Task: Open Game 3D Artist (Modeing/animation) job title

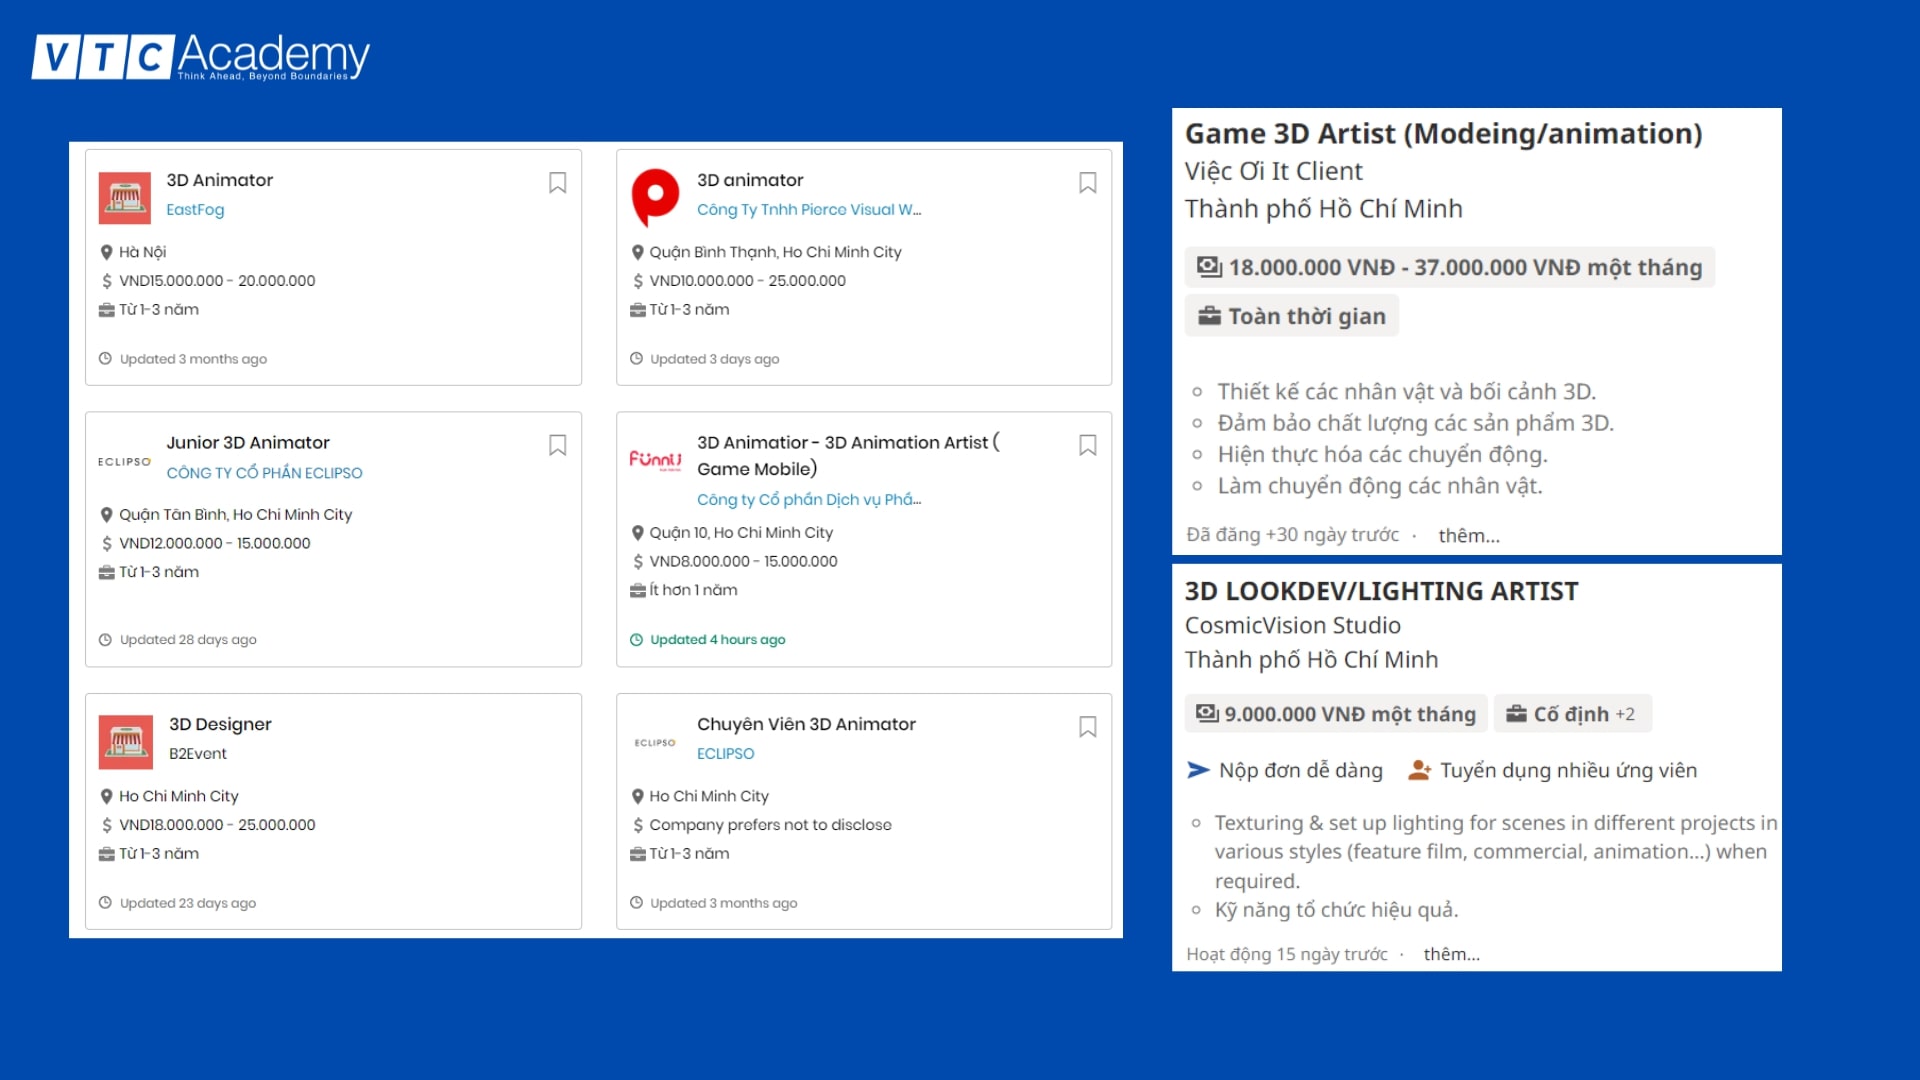Action: pyautogui.click(x=1443, y=134)
